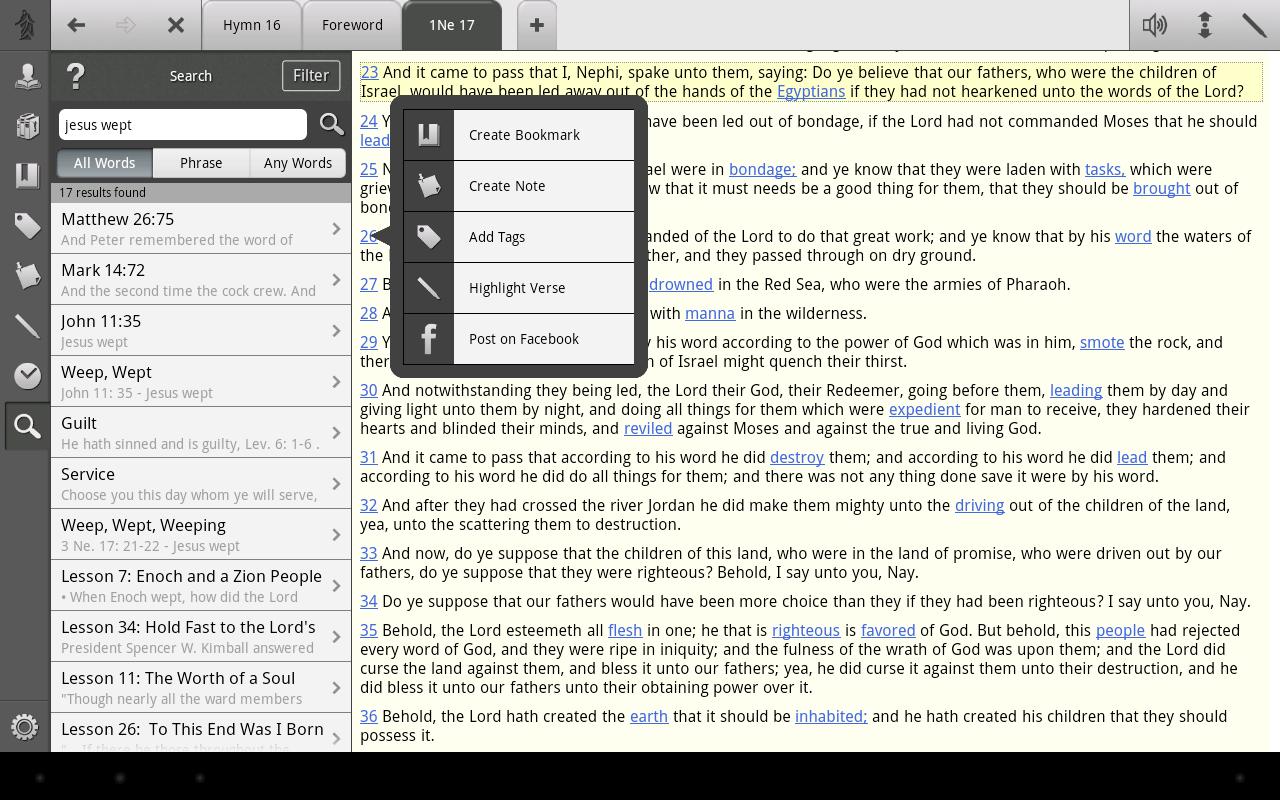Follow the smote footnote link

(x=1102, y=342)
